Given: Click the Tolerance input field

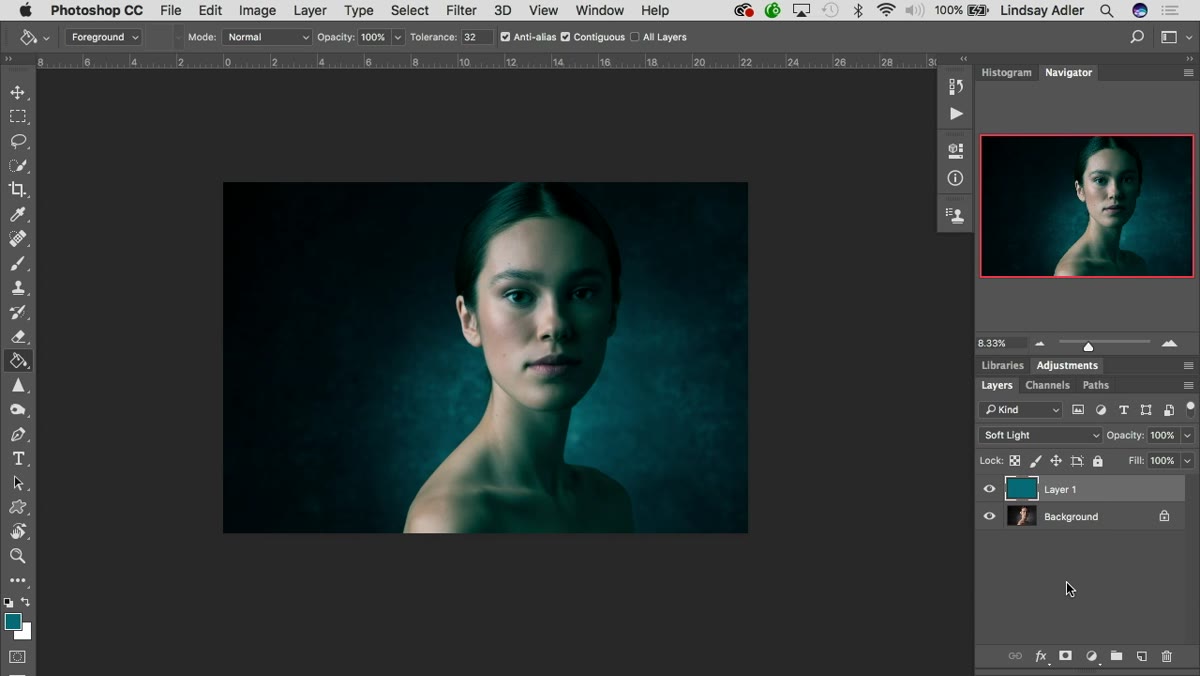Looking at the screenshot, I should tap(477, 37).
